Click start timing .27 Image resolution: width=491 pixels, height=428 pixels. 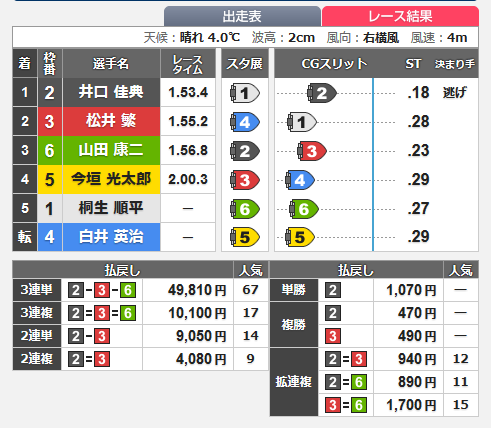(x=418, y=208)
